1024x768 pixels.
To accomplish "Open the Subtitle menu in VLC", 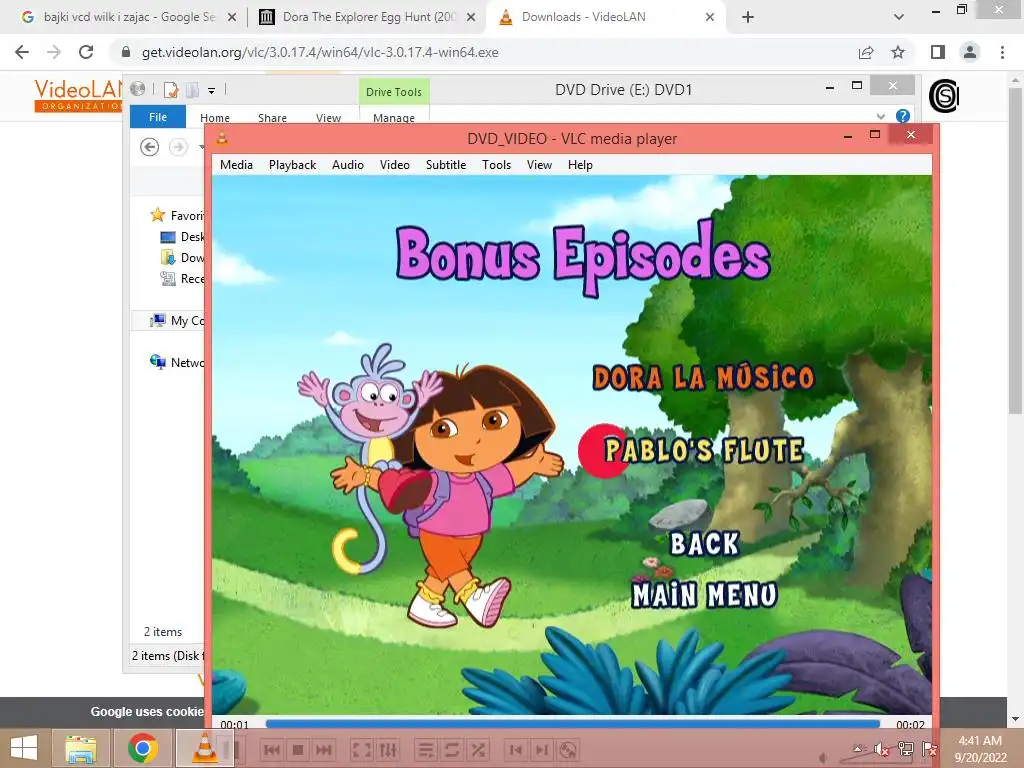I will [446, 165].
